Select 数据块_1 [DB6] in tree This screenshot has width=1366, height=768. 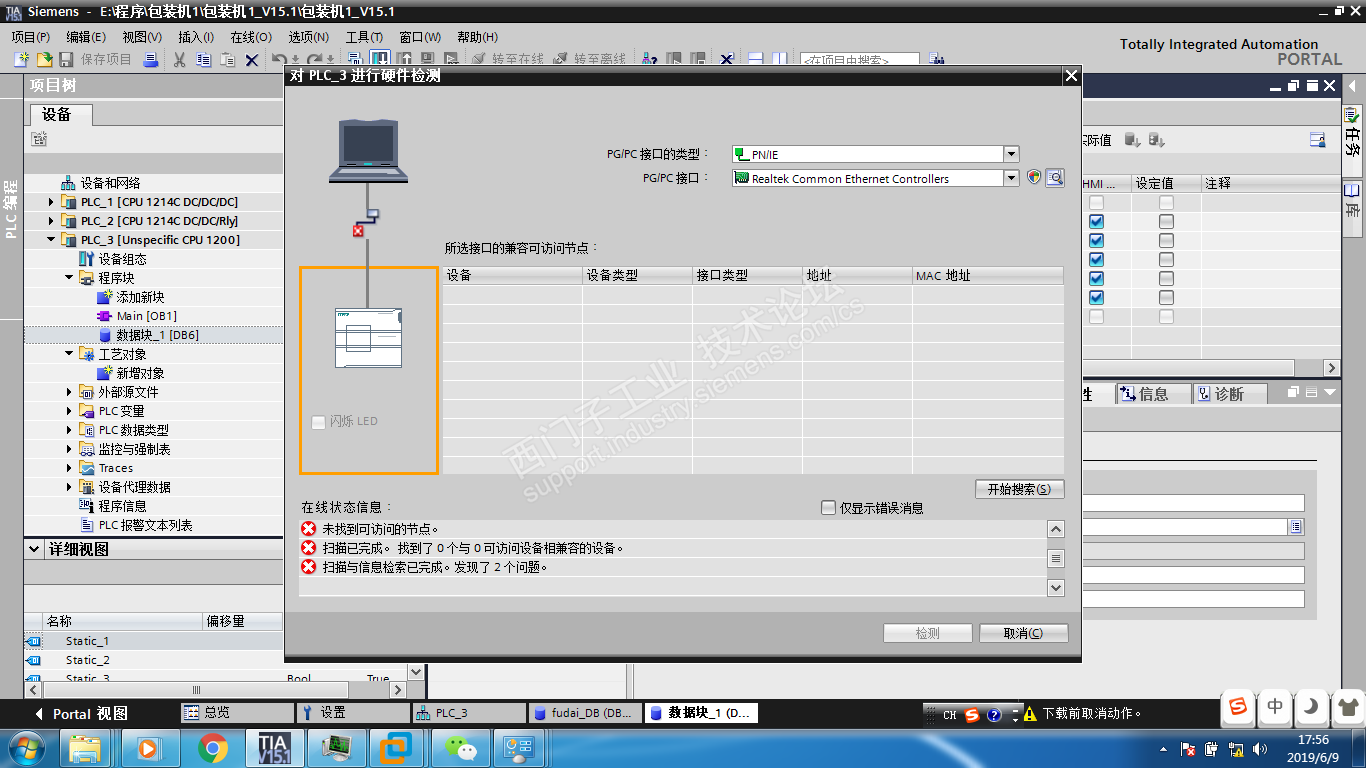(157, 335)
